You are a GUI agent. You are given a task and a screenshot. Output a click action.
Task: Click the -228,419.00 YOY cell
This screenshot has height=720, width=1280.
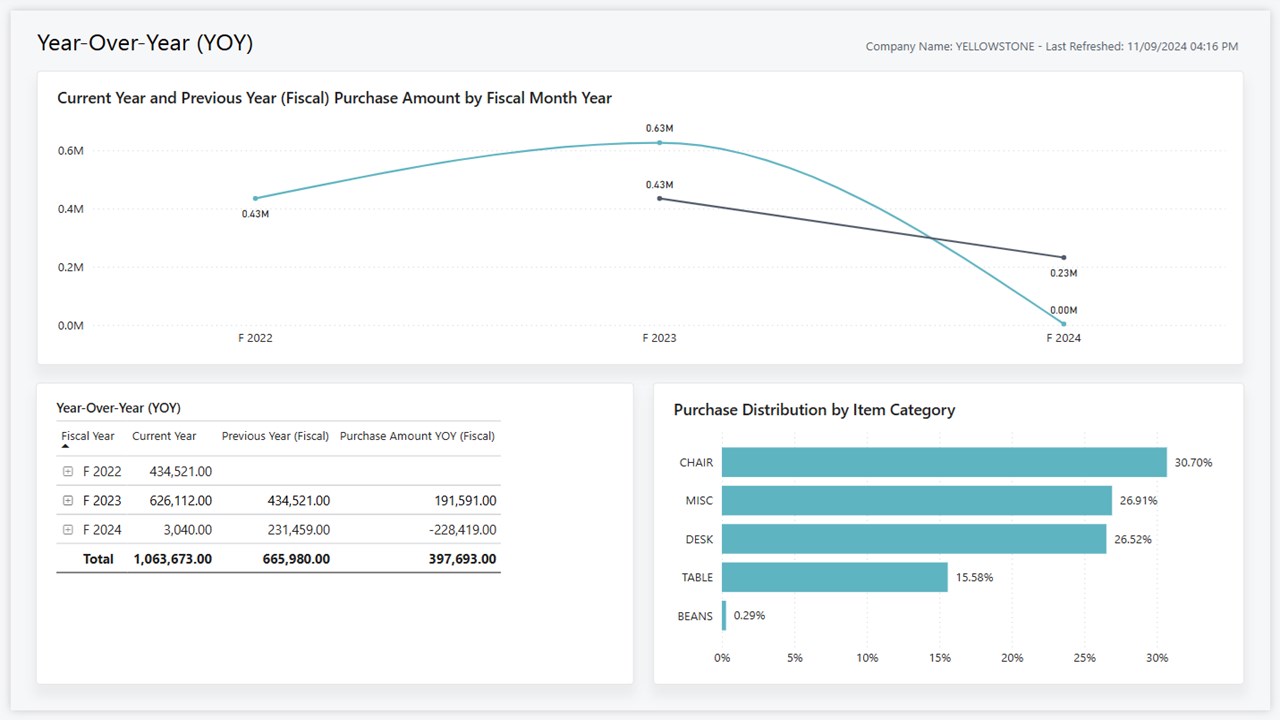pos(462,530)
